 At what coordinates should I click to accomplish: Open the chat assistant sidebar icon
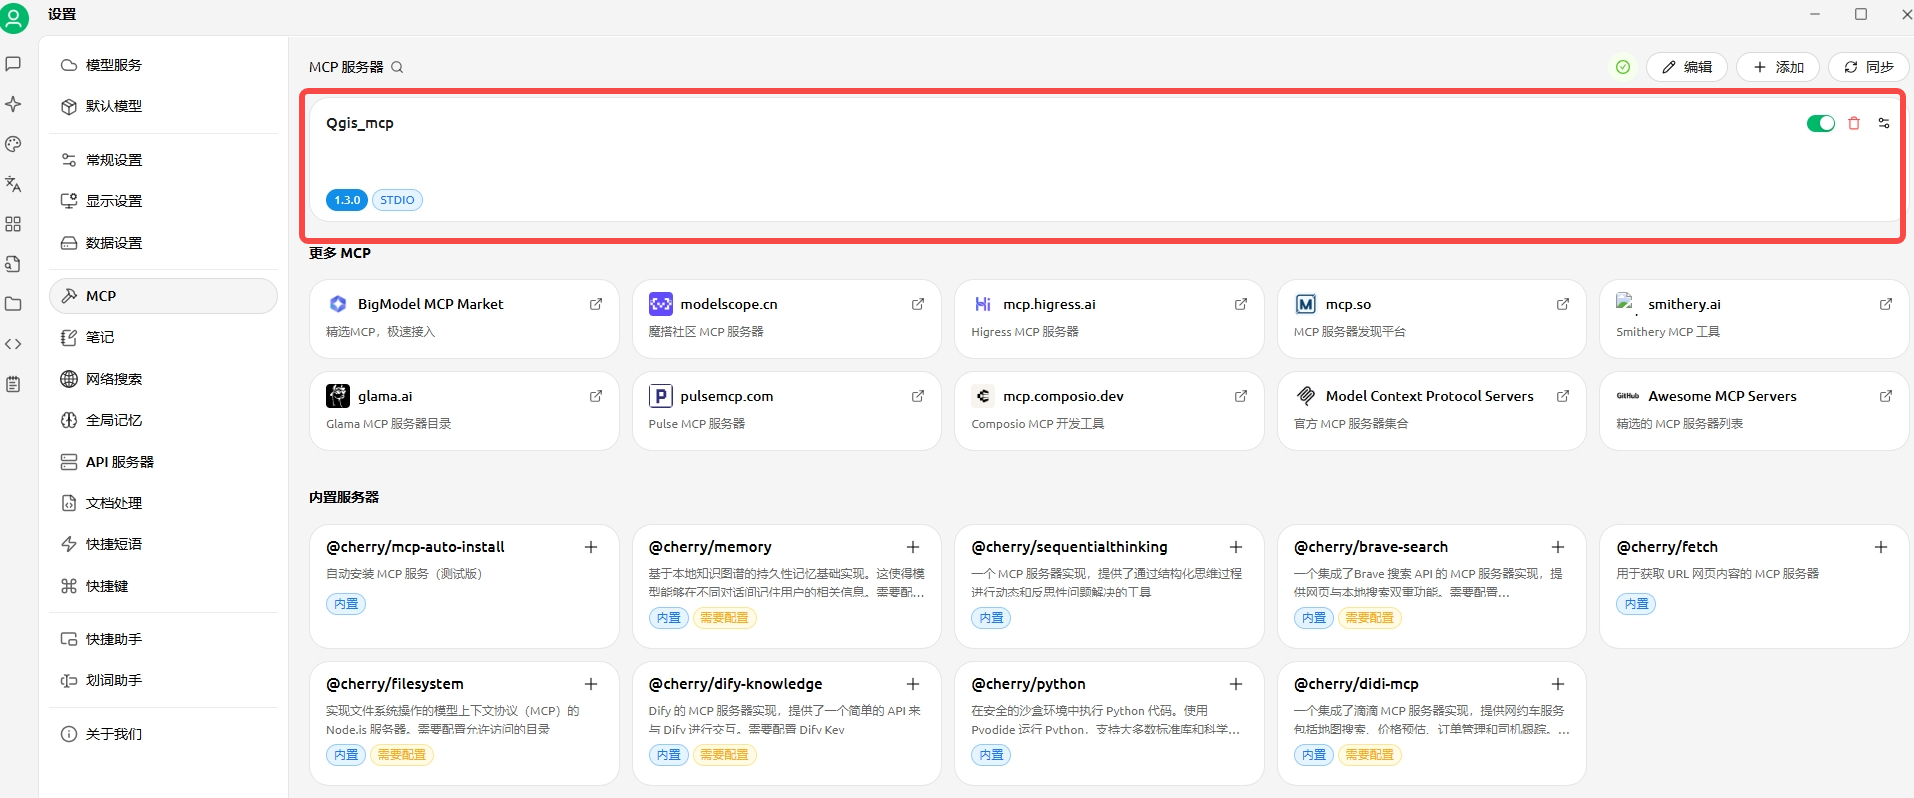13,64
